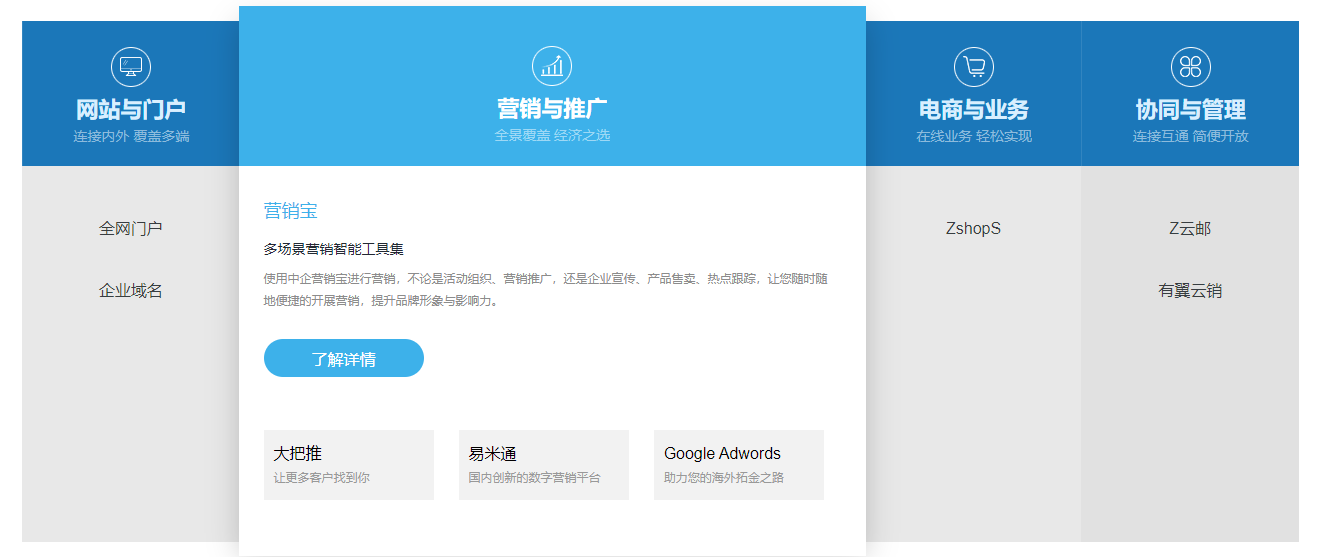Click the four-petal icon above 协同与管理

click(x=1191, y=67)
